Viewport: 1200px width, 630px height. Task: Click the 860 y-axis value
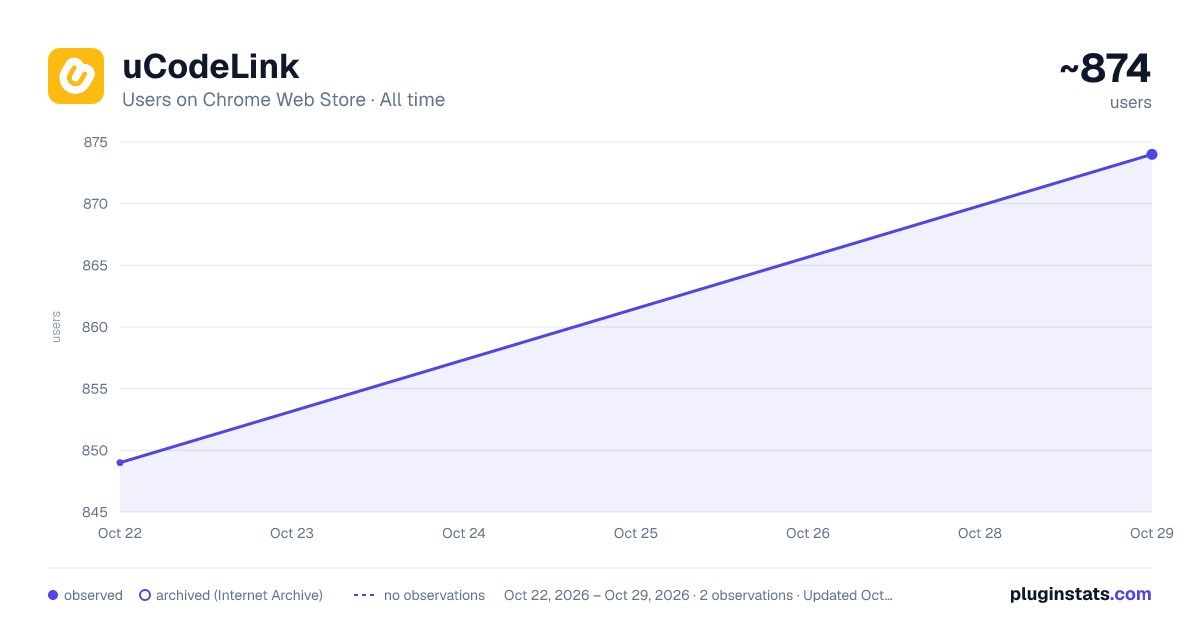point(95,327)
